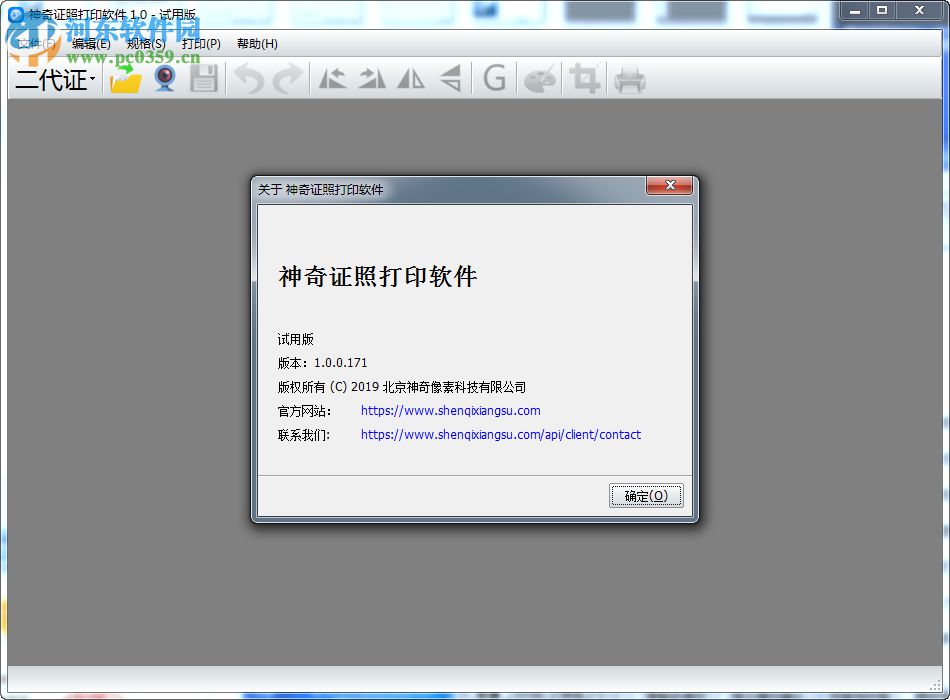Open the shenqixiangsu.com official website link
The image size is (950, 700).
[x=449, y=410]
